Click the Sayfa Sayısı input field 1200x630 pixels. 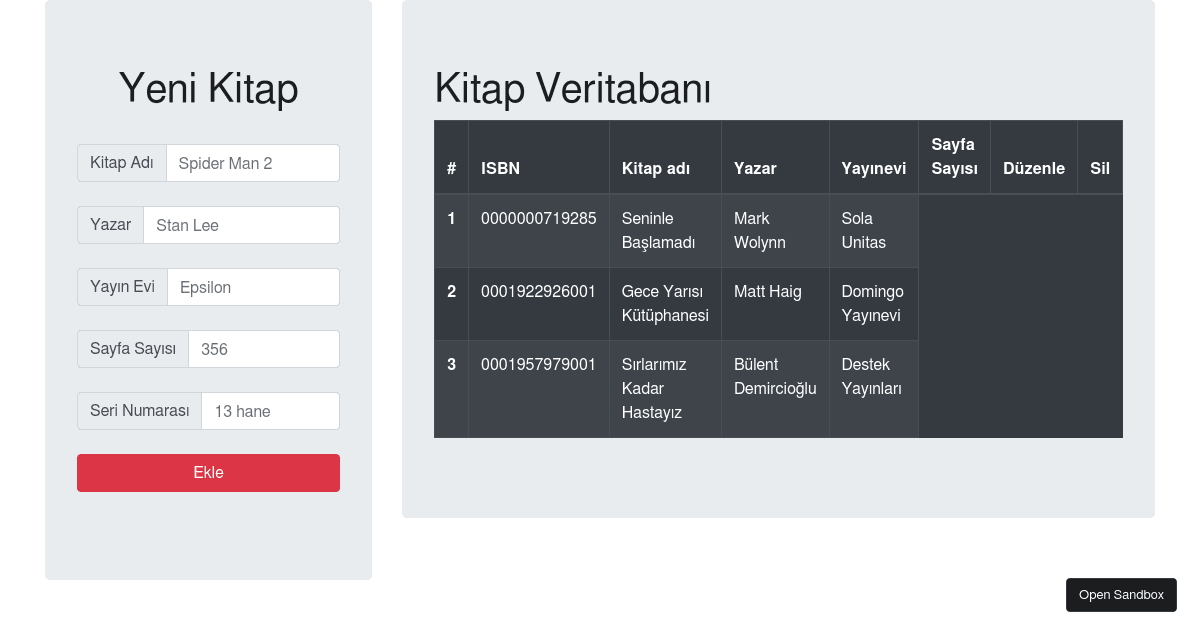click(x=263, y=349)
